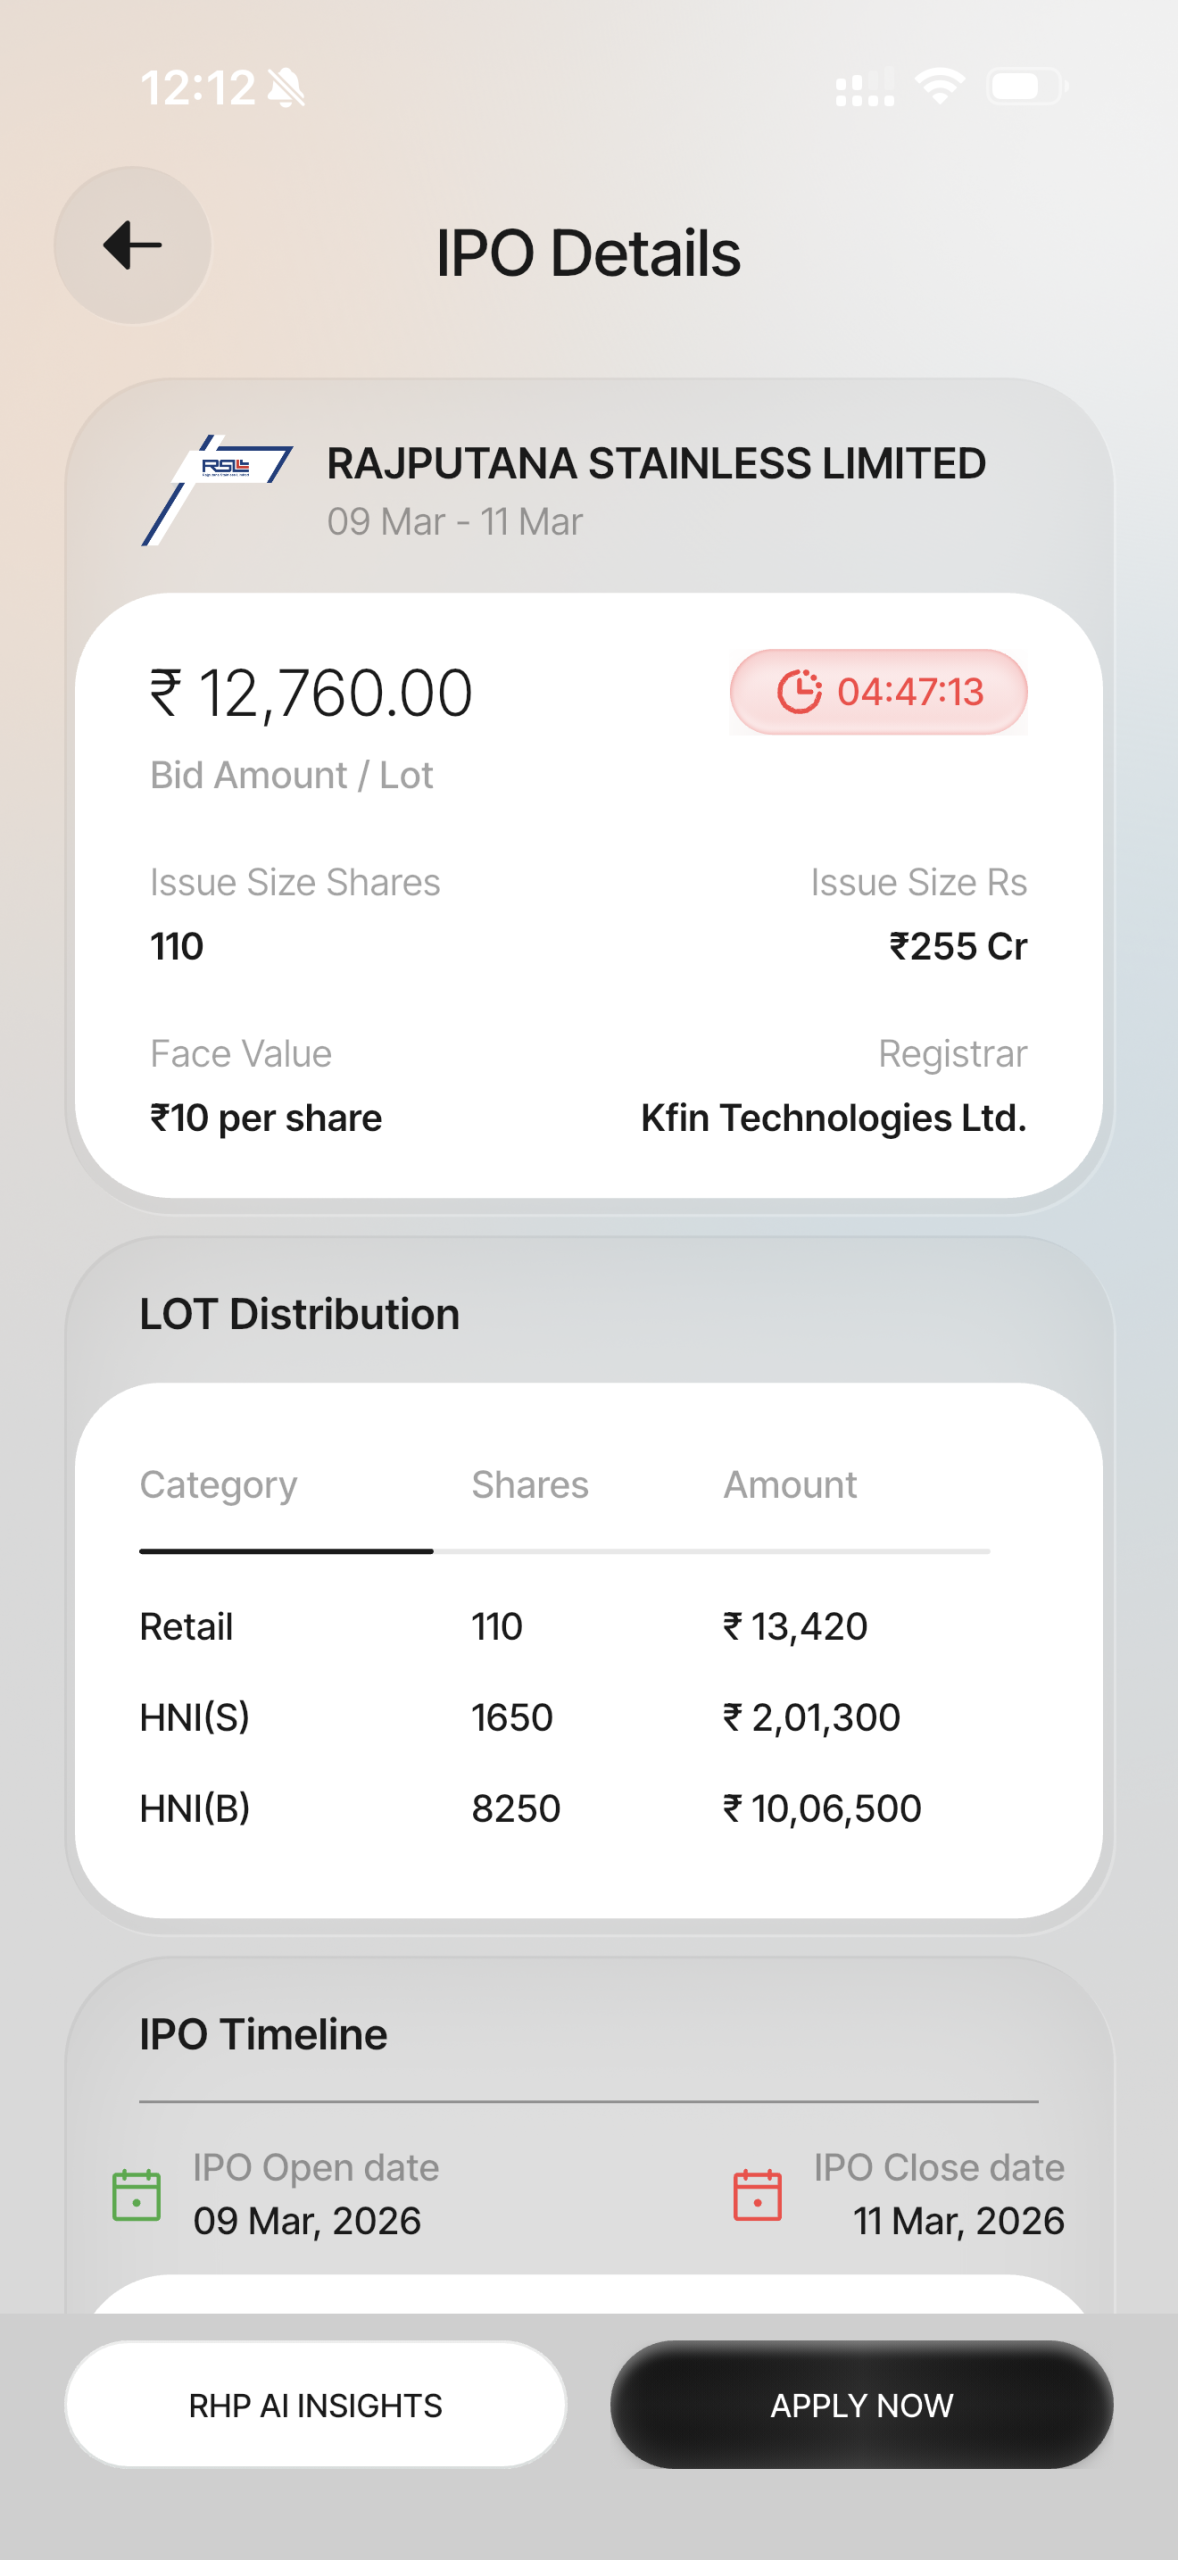1178x2560 pixels.
Task: Tap the countdown timer clock icon
Action: pyautogui.click(x=799, y=692)
